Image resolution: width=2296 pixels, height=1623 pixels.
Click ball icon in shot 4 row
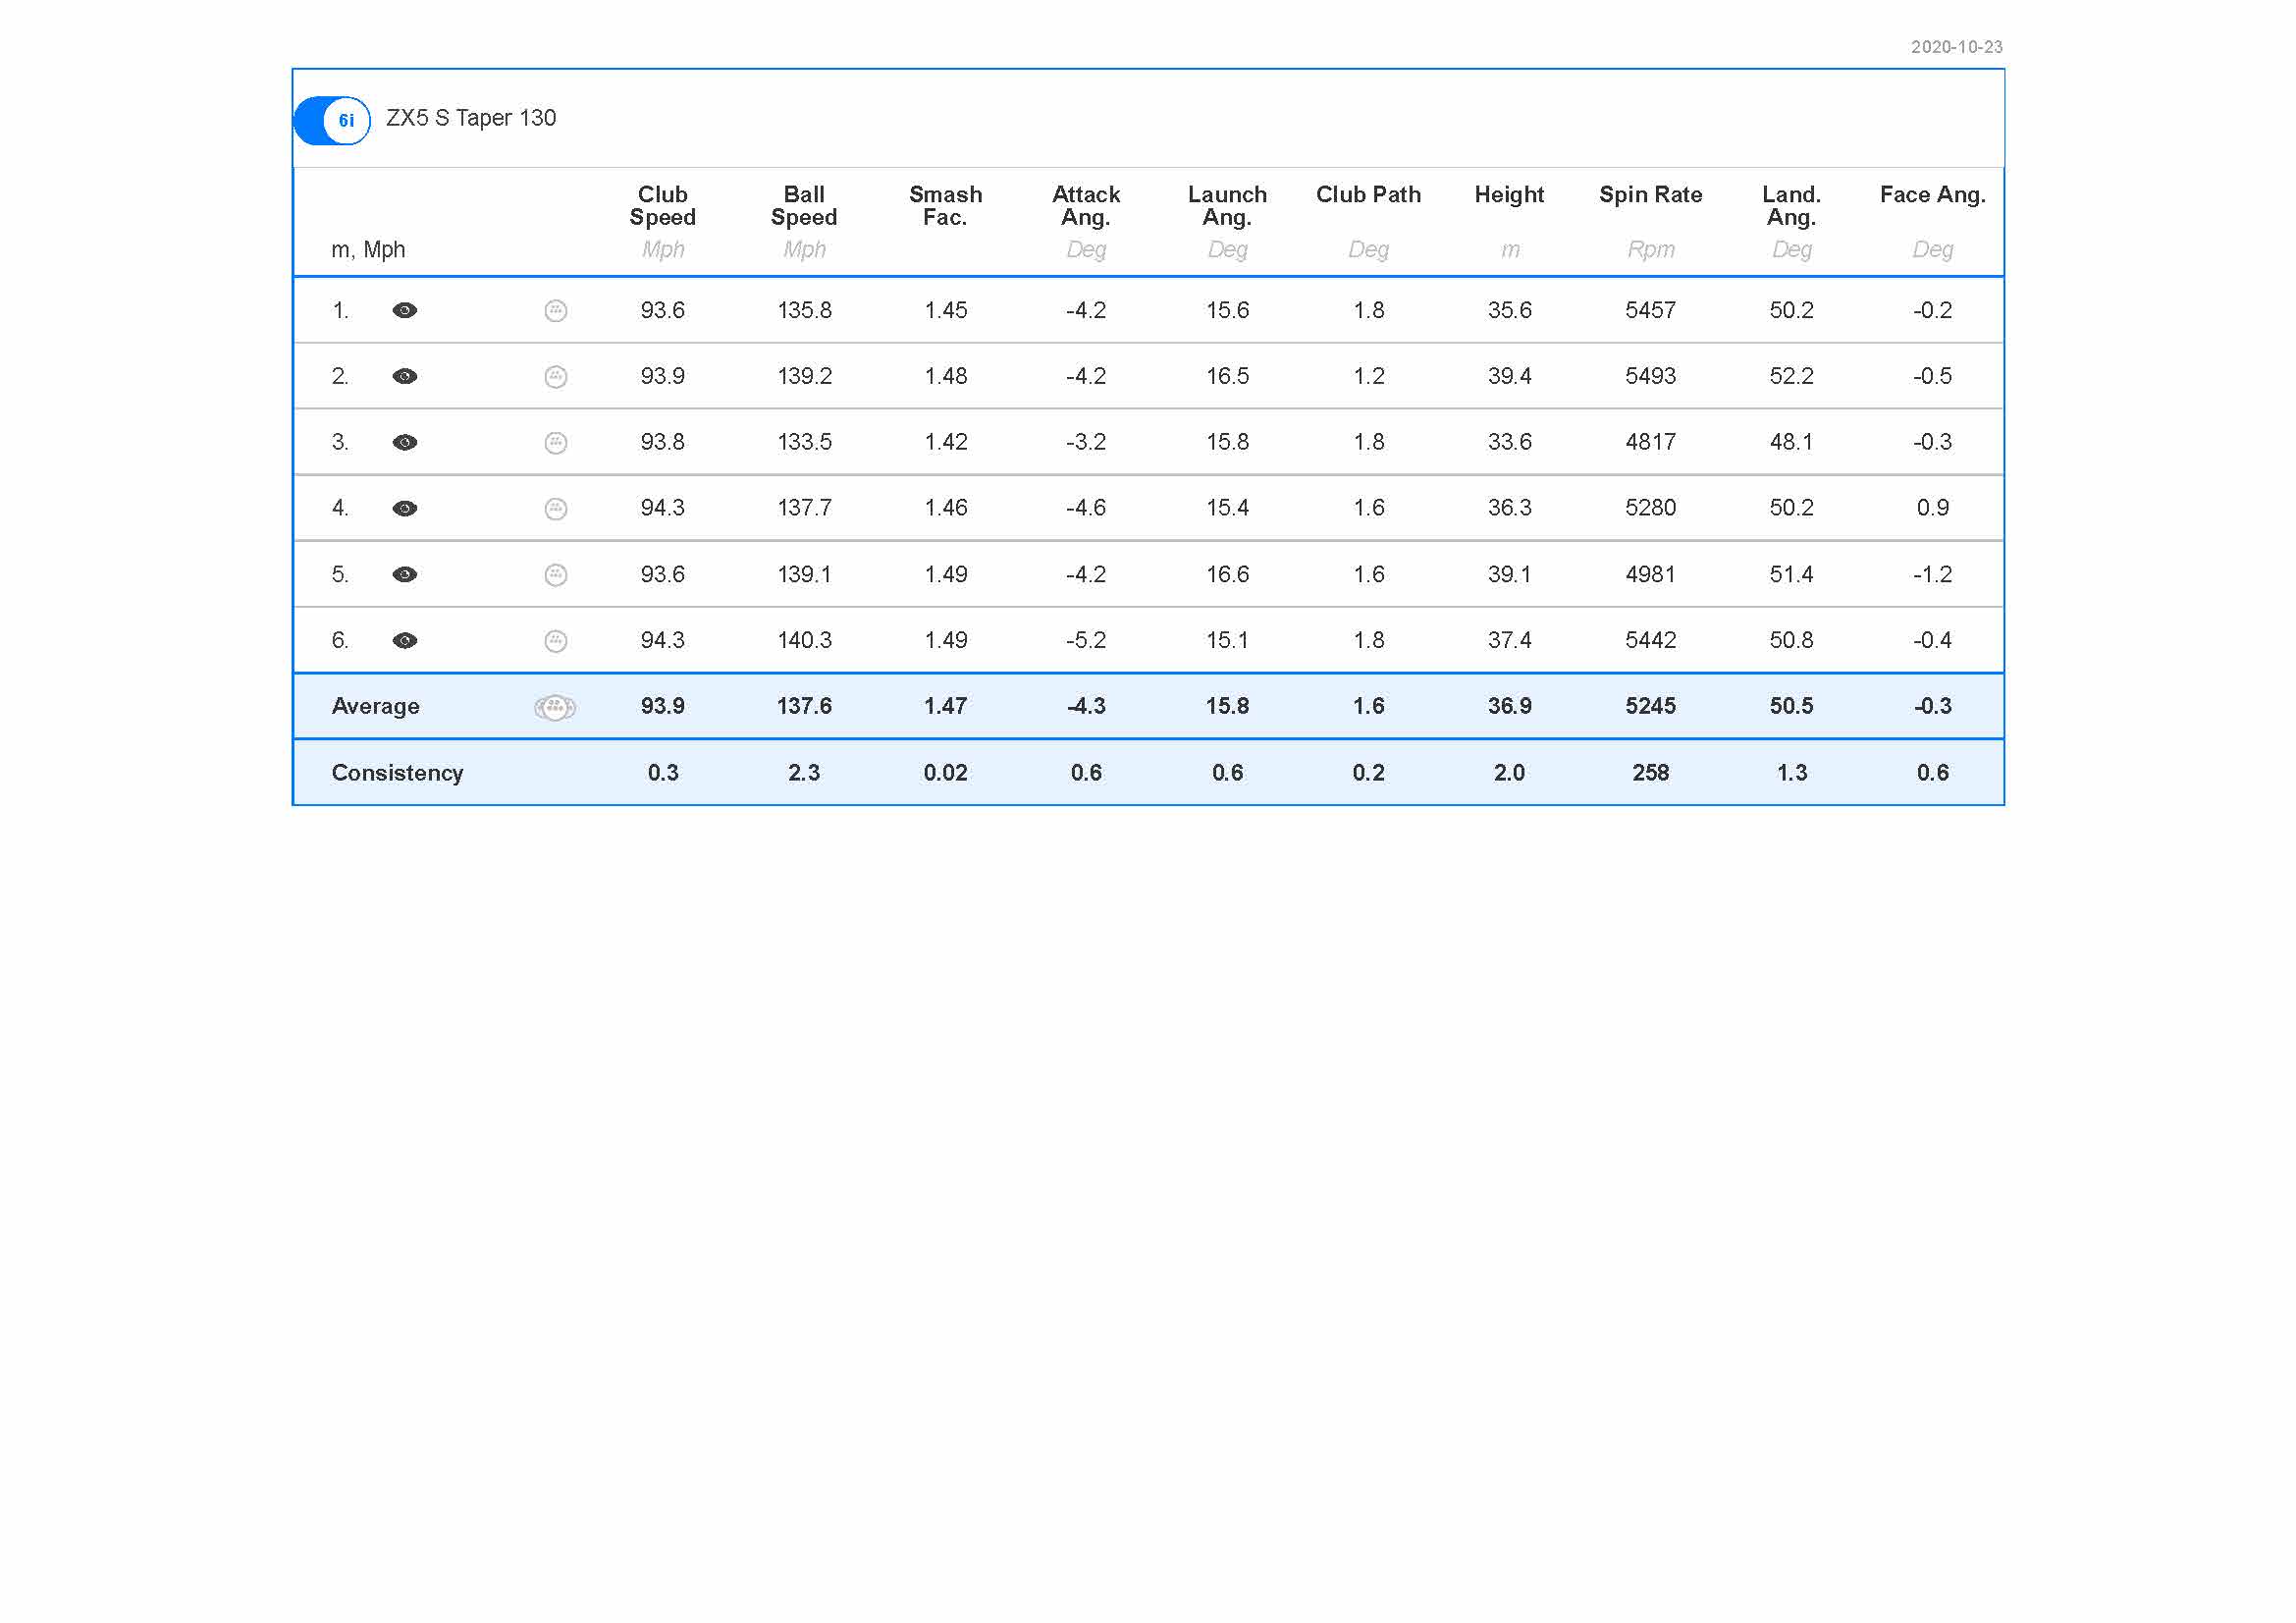click(556, 509)
